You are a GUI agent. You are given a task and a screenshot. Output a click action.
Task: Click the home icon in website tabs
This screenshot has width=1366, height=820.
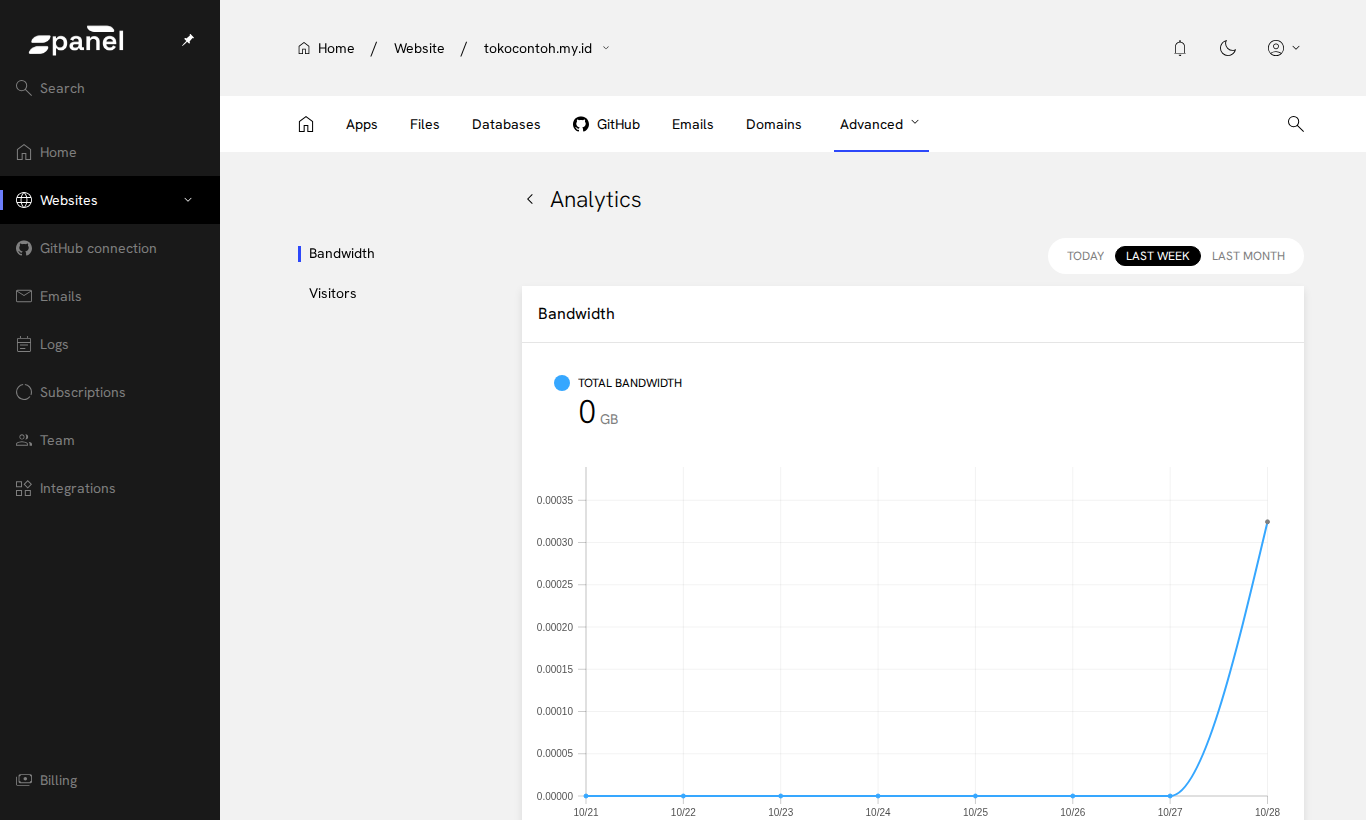306,124
